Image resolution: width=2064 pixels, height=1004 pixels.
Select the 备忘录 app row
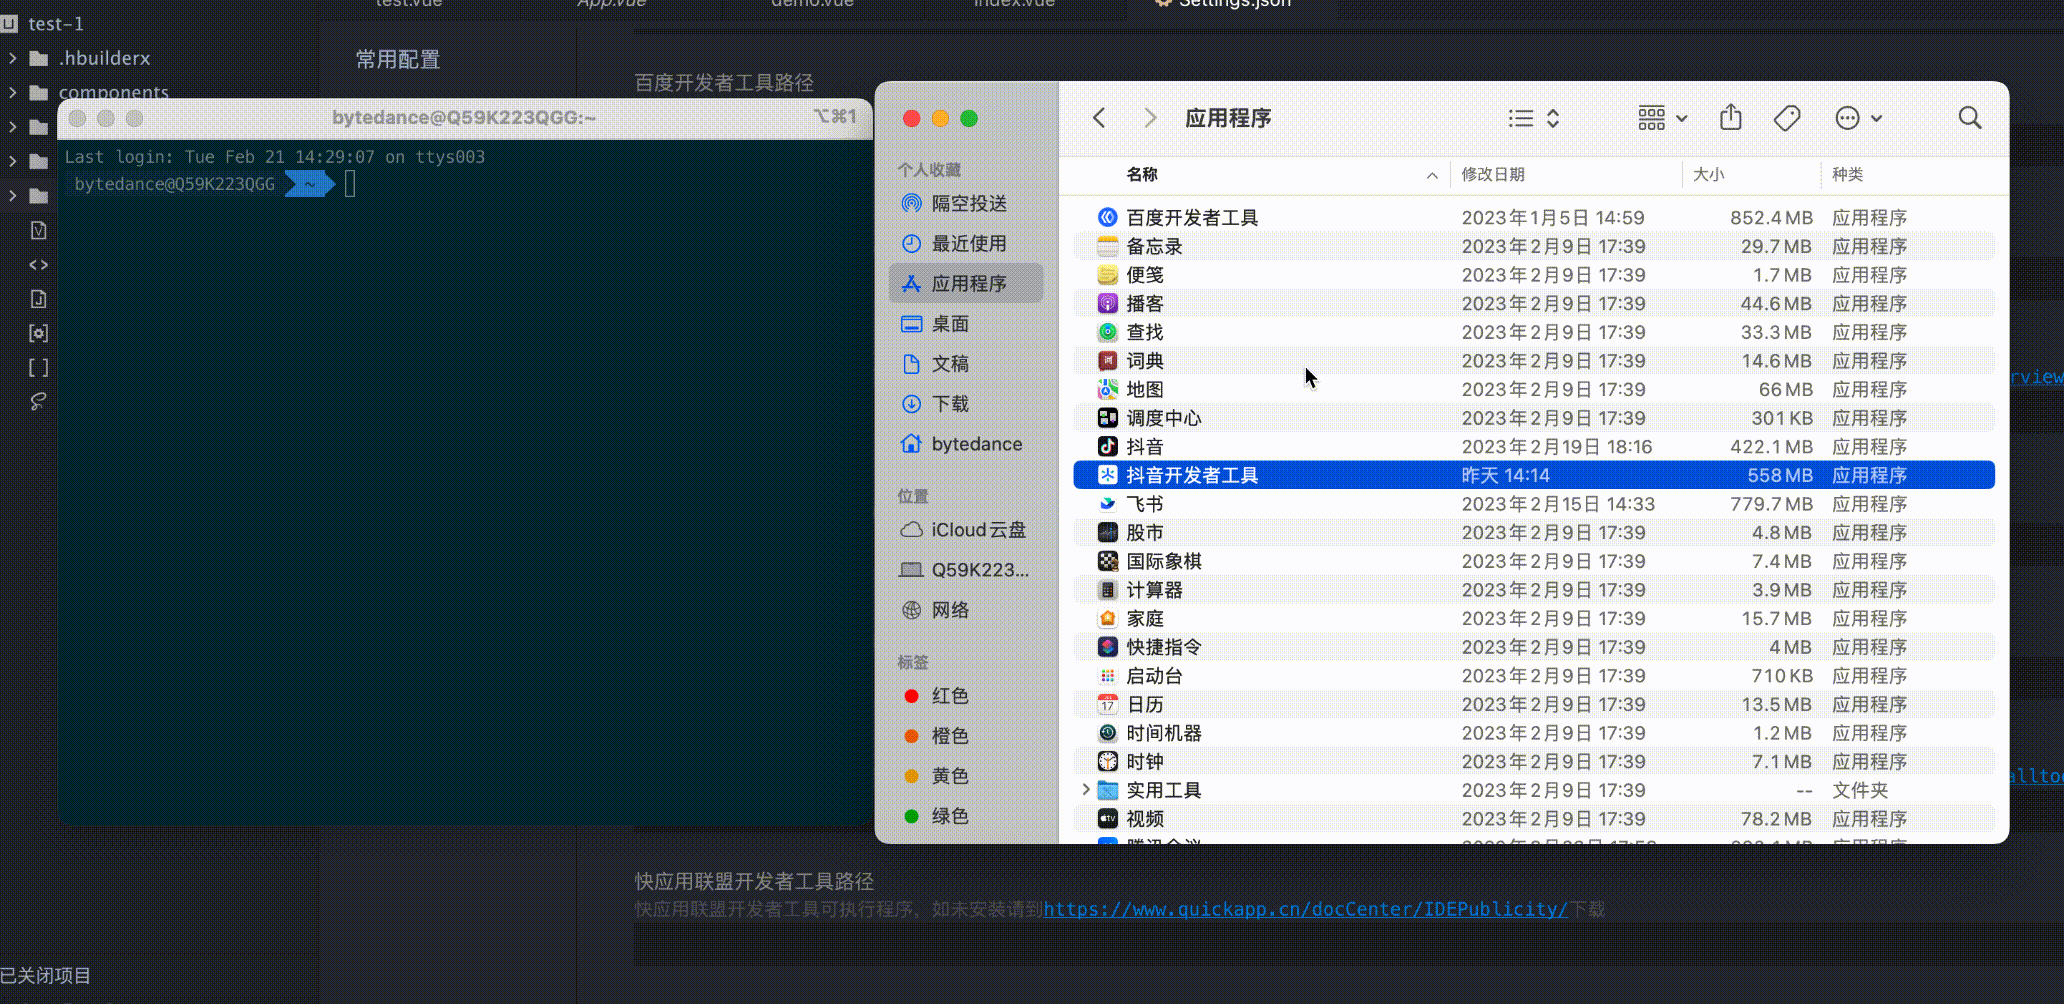1534,246
